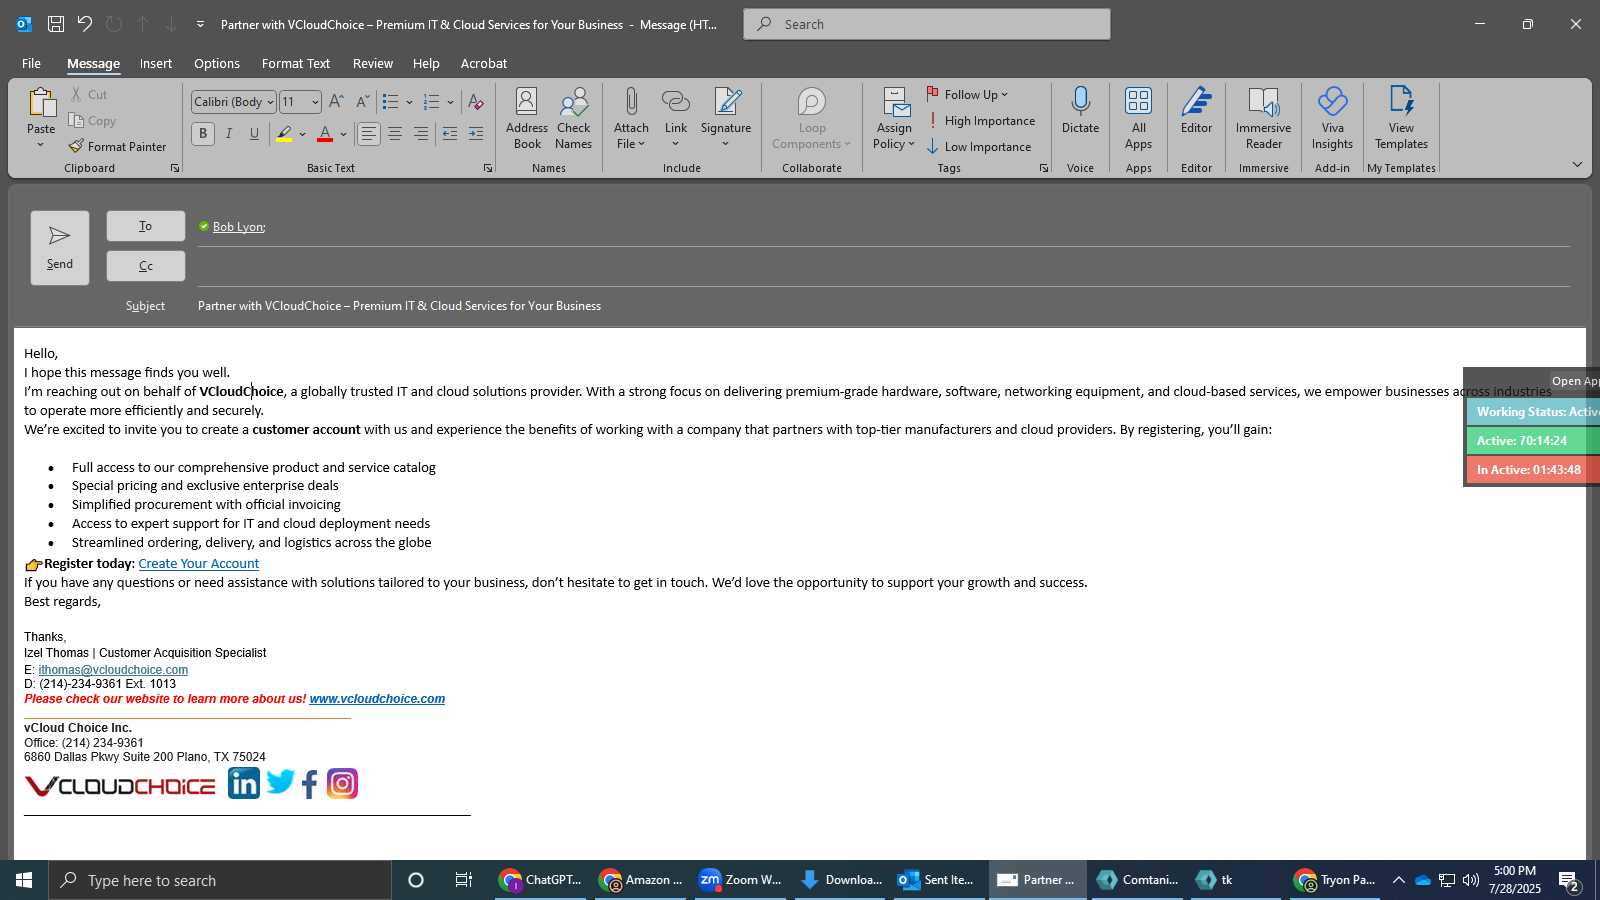Send the email message

tap(60, 248)
